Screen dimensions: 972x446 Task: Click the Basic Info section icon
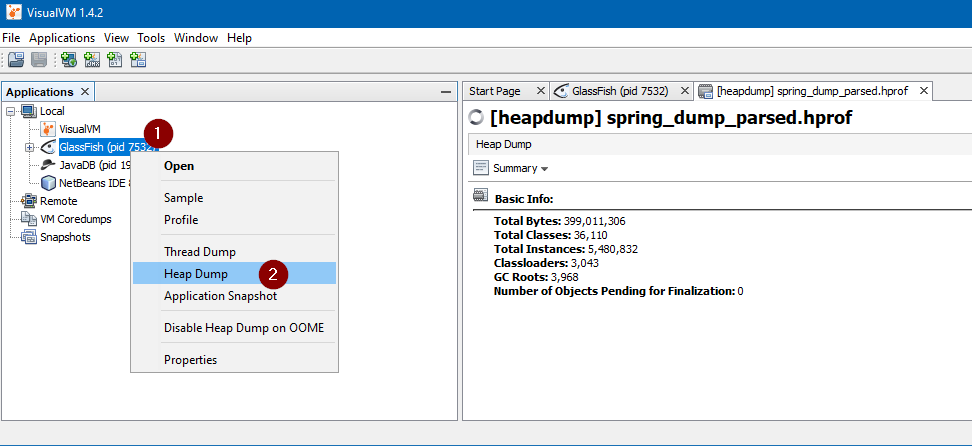tap(480, 196)
